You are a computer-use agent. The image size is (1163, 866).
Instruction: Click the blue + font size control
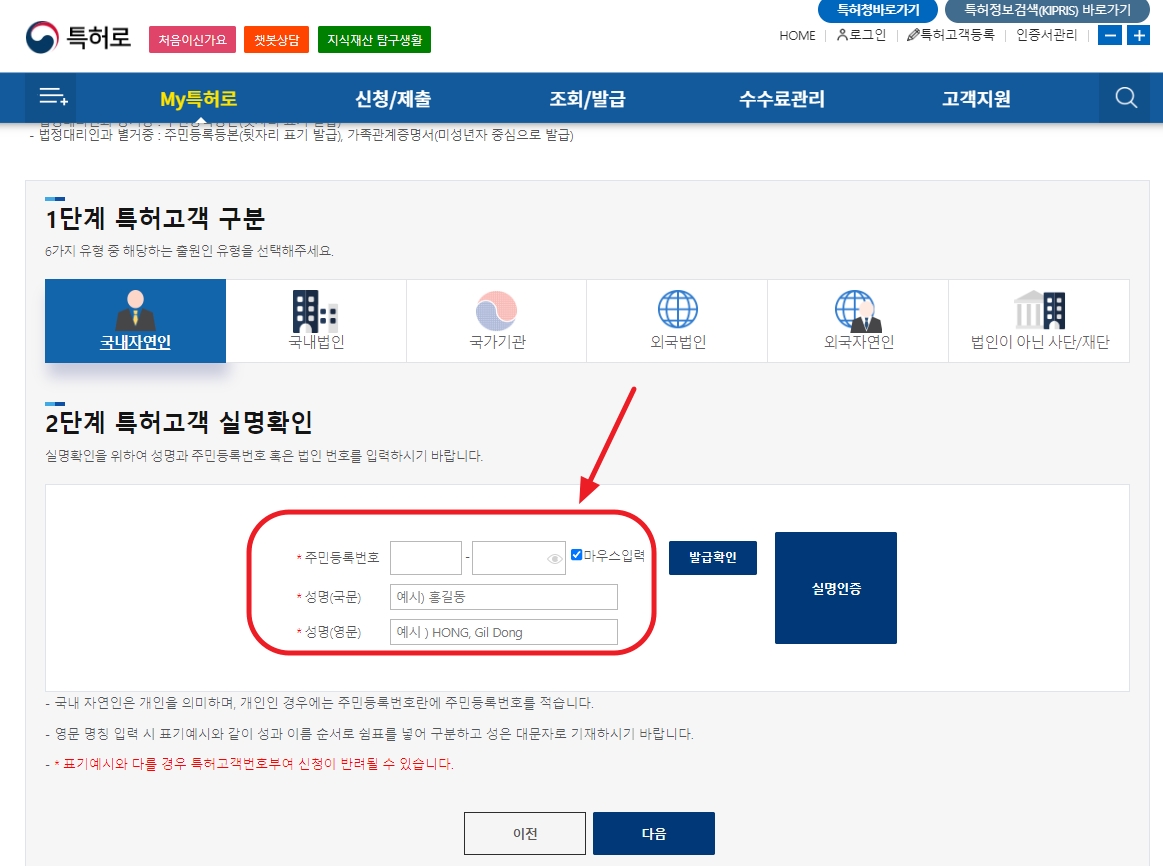tap(1139, 36)
